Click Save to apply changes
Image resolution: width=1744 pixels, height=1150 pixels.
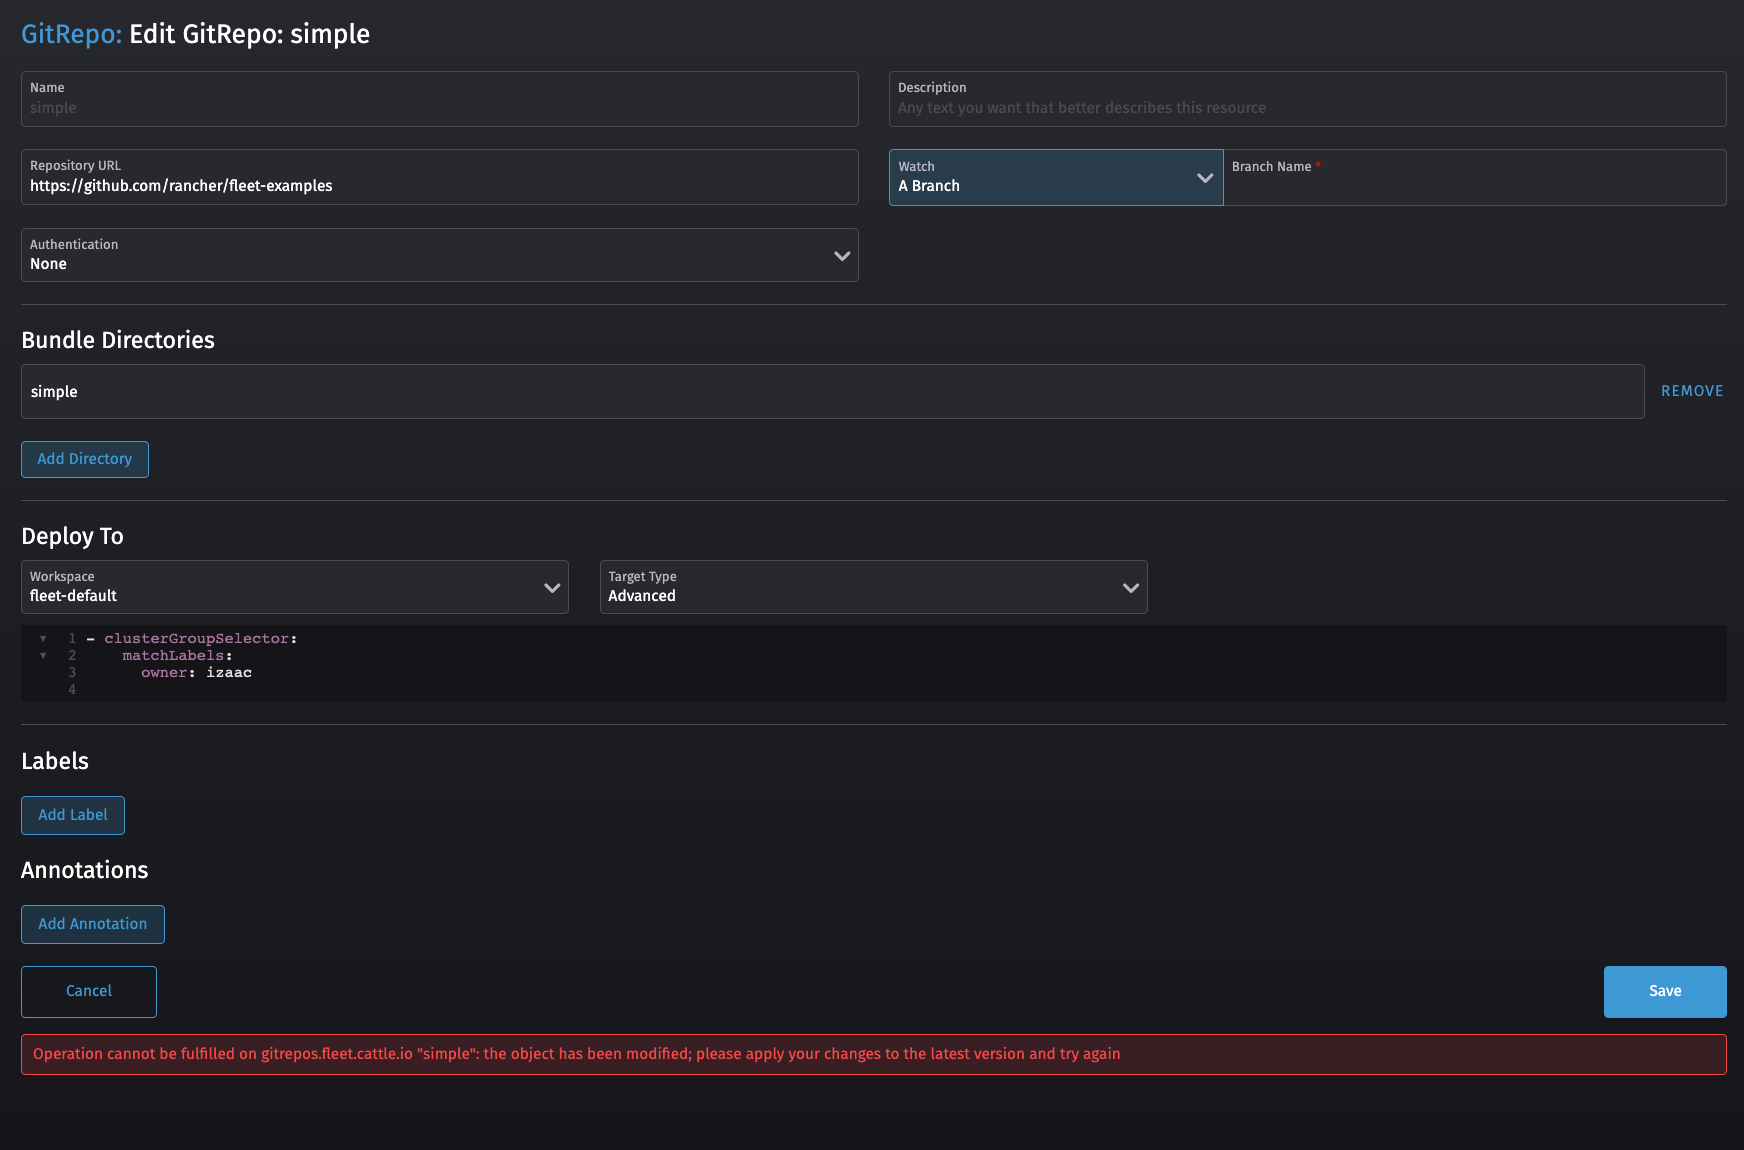pos(1664,991)
